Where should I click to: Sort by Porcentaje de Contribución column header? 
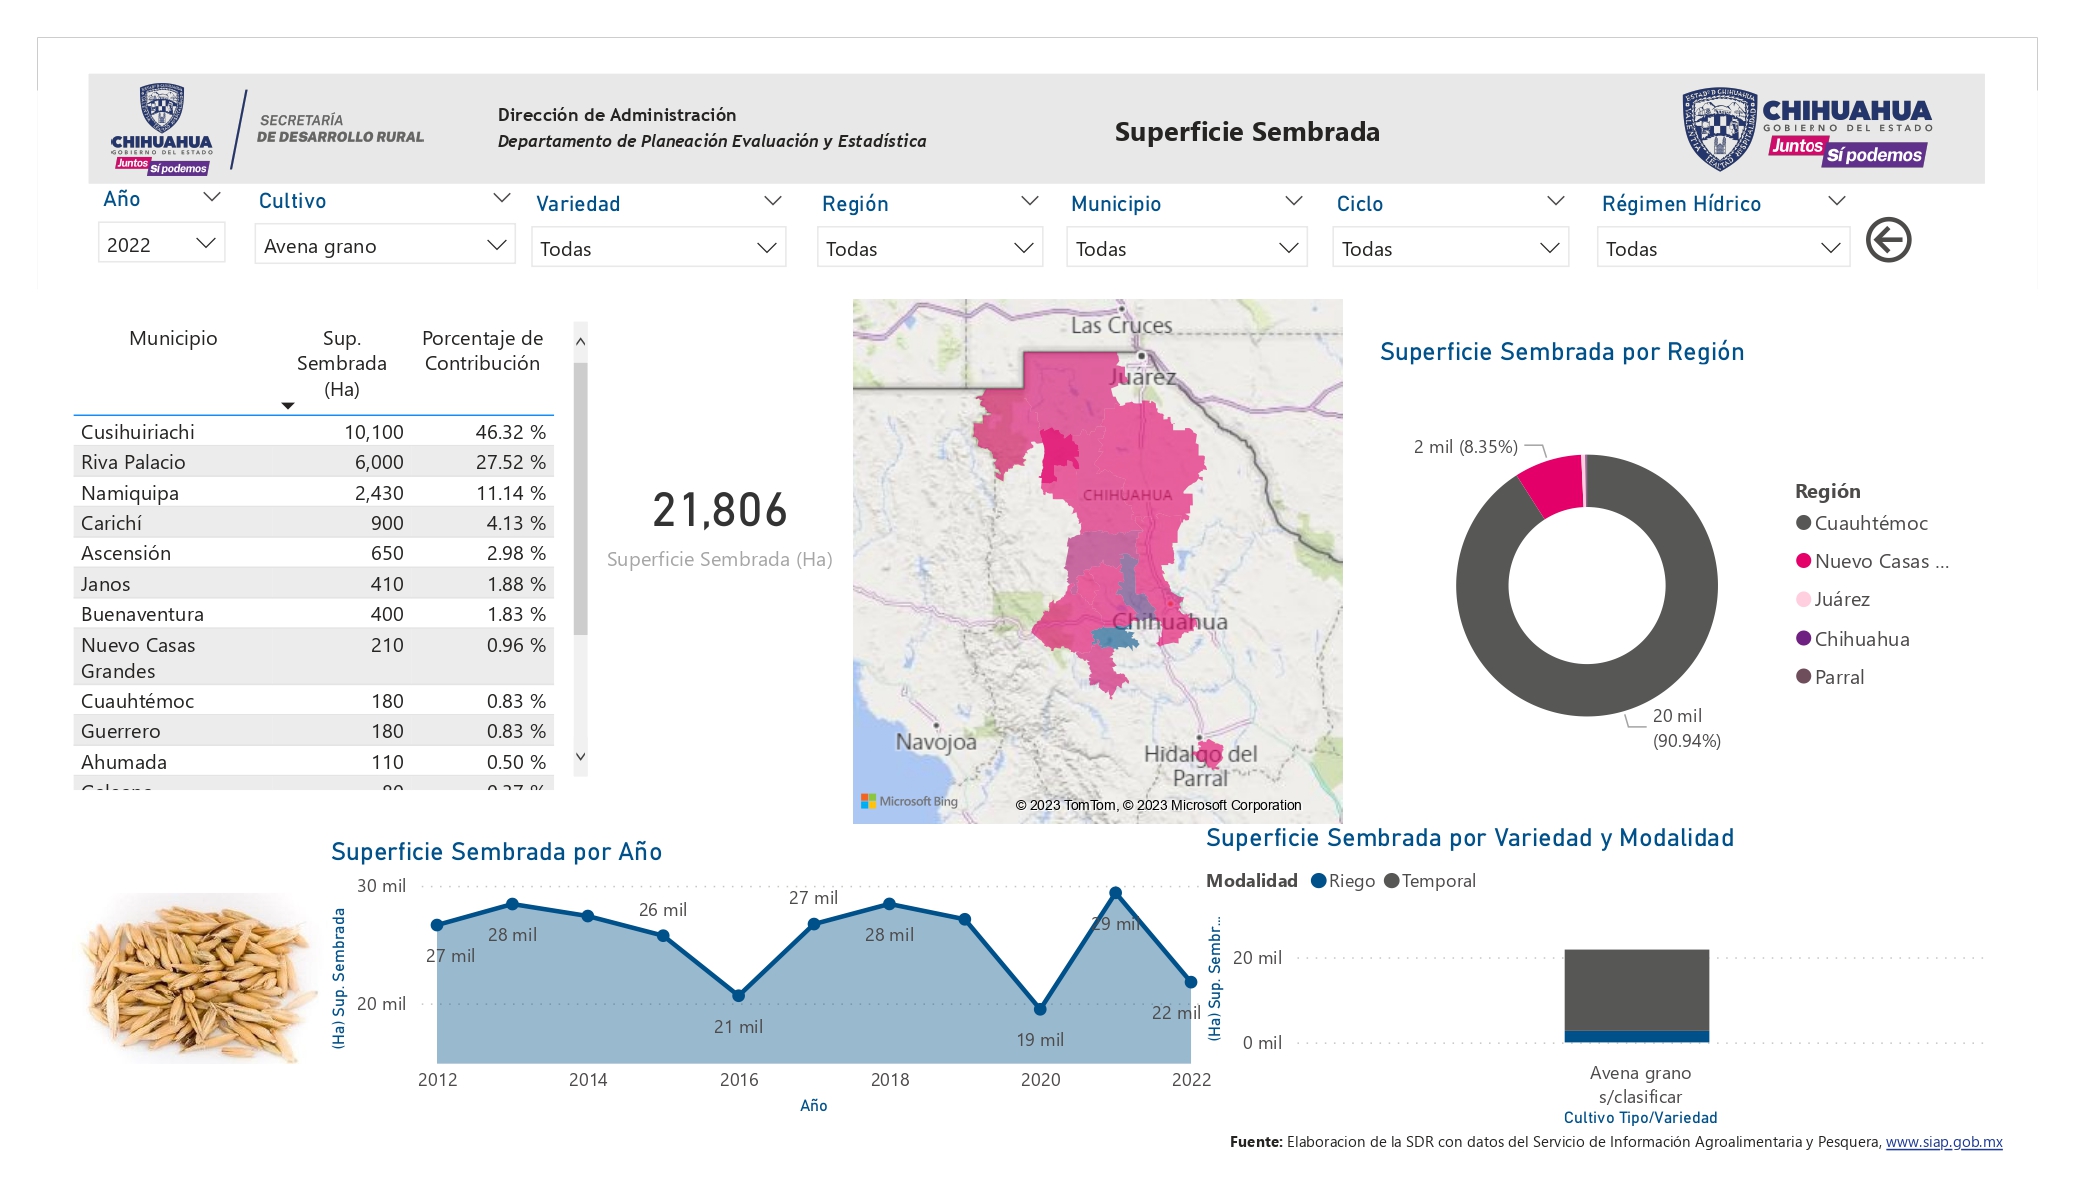click(482, 351)
